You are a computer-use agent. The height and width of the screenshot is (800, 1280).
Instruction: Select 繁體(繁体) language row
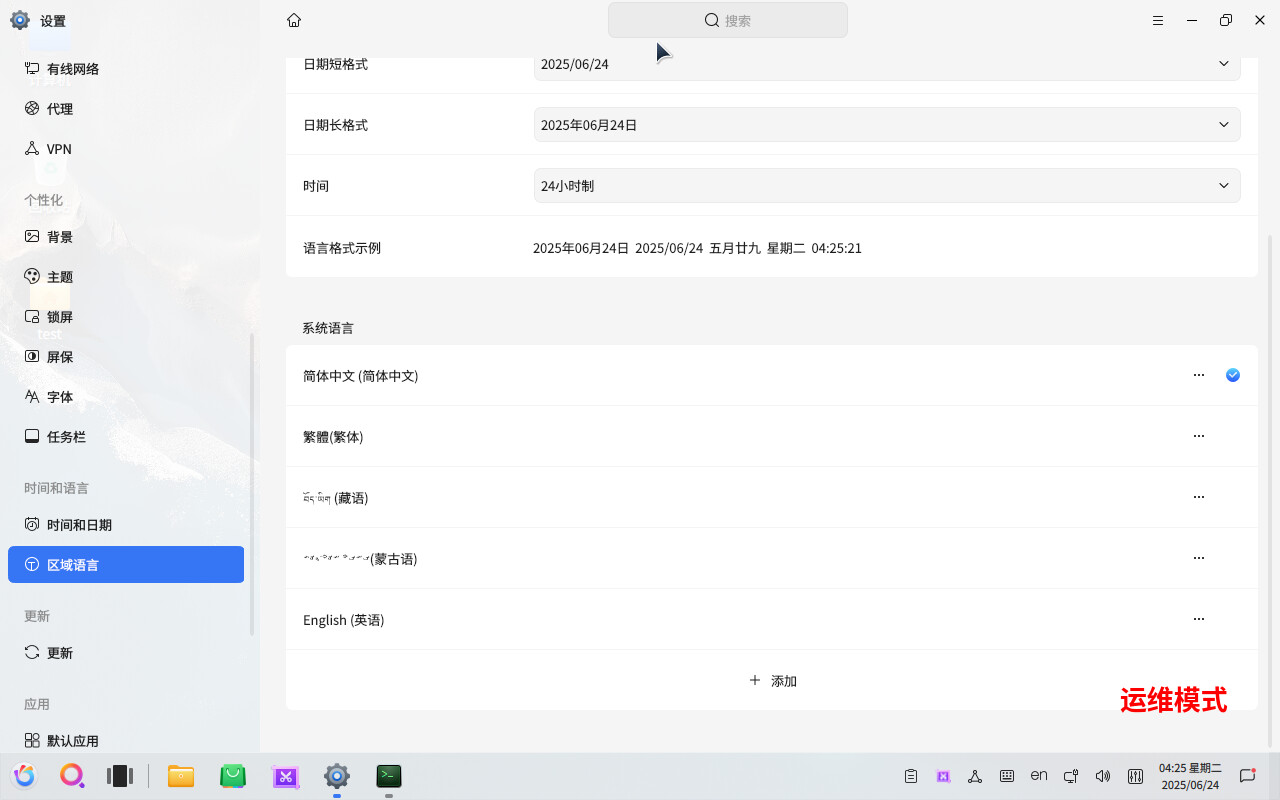coord(772,437)
